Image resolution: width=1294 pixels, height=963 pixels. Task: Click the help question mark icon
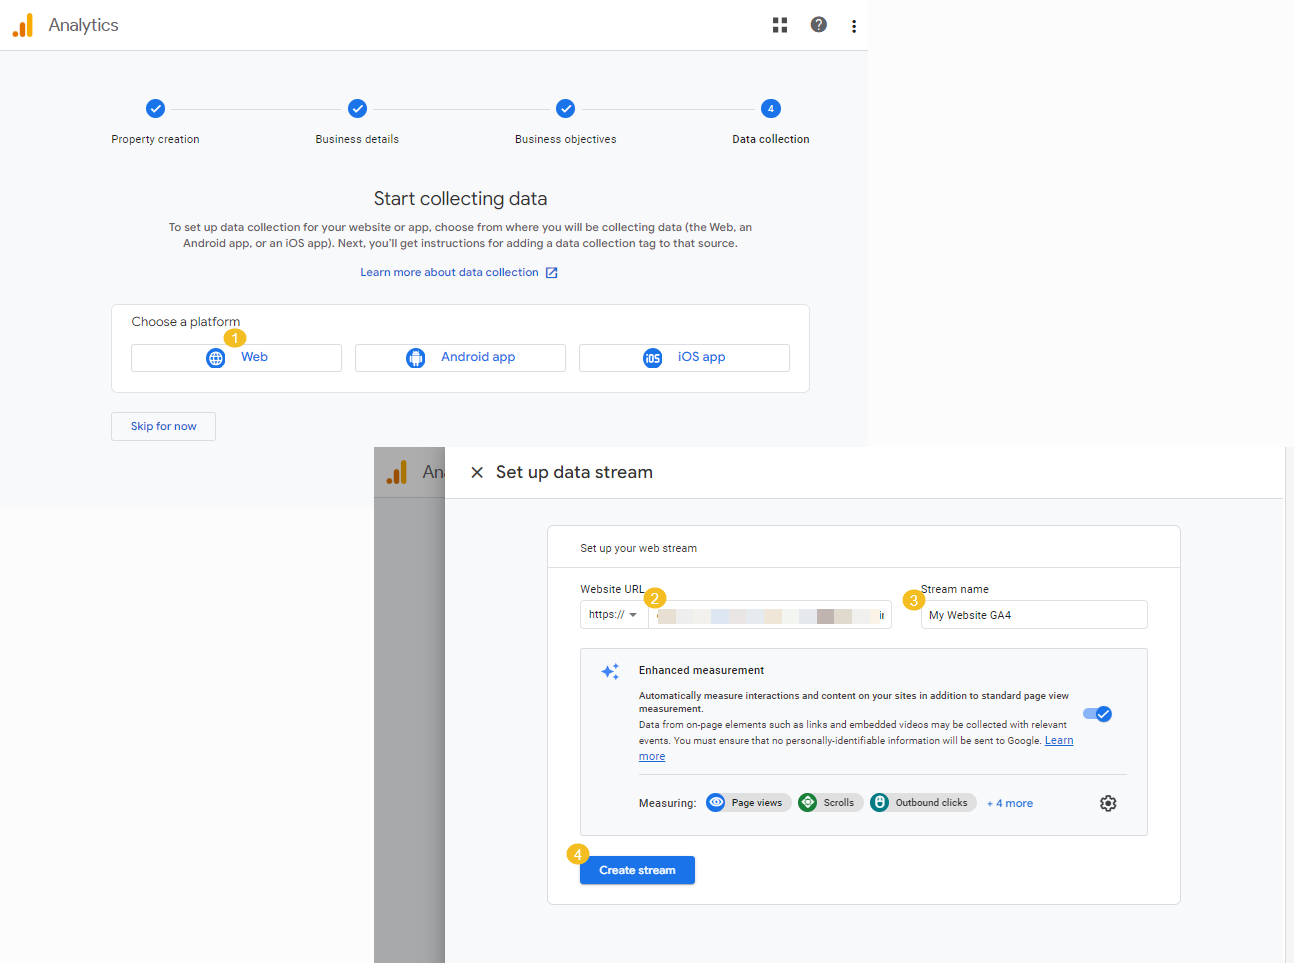(818, 25)
